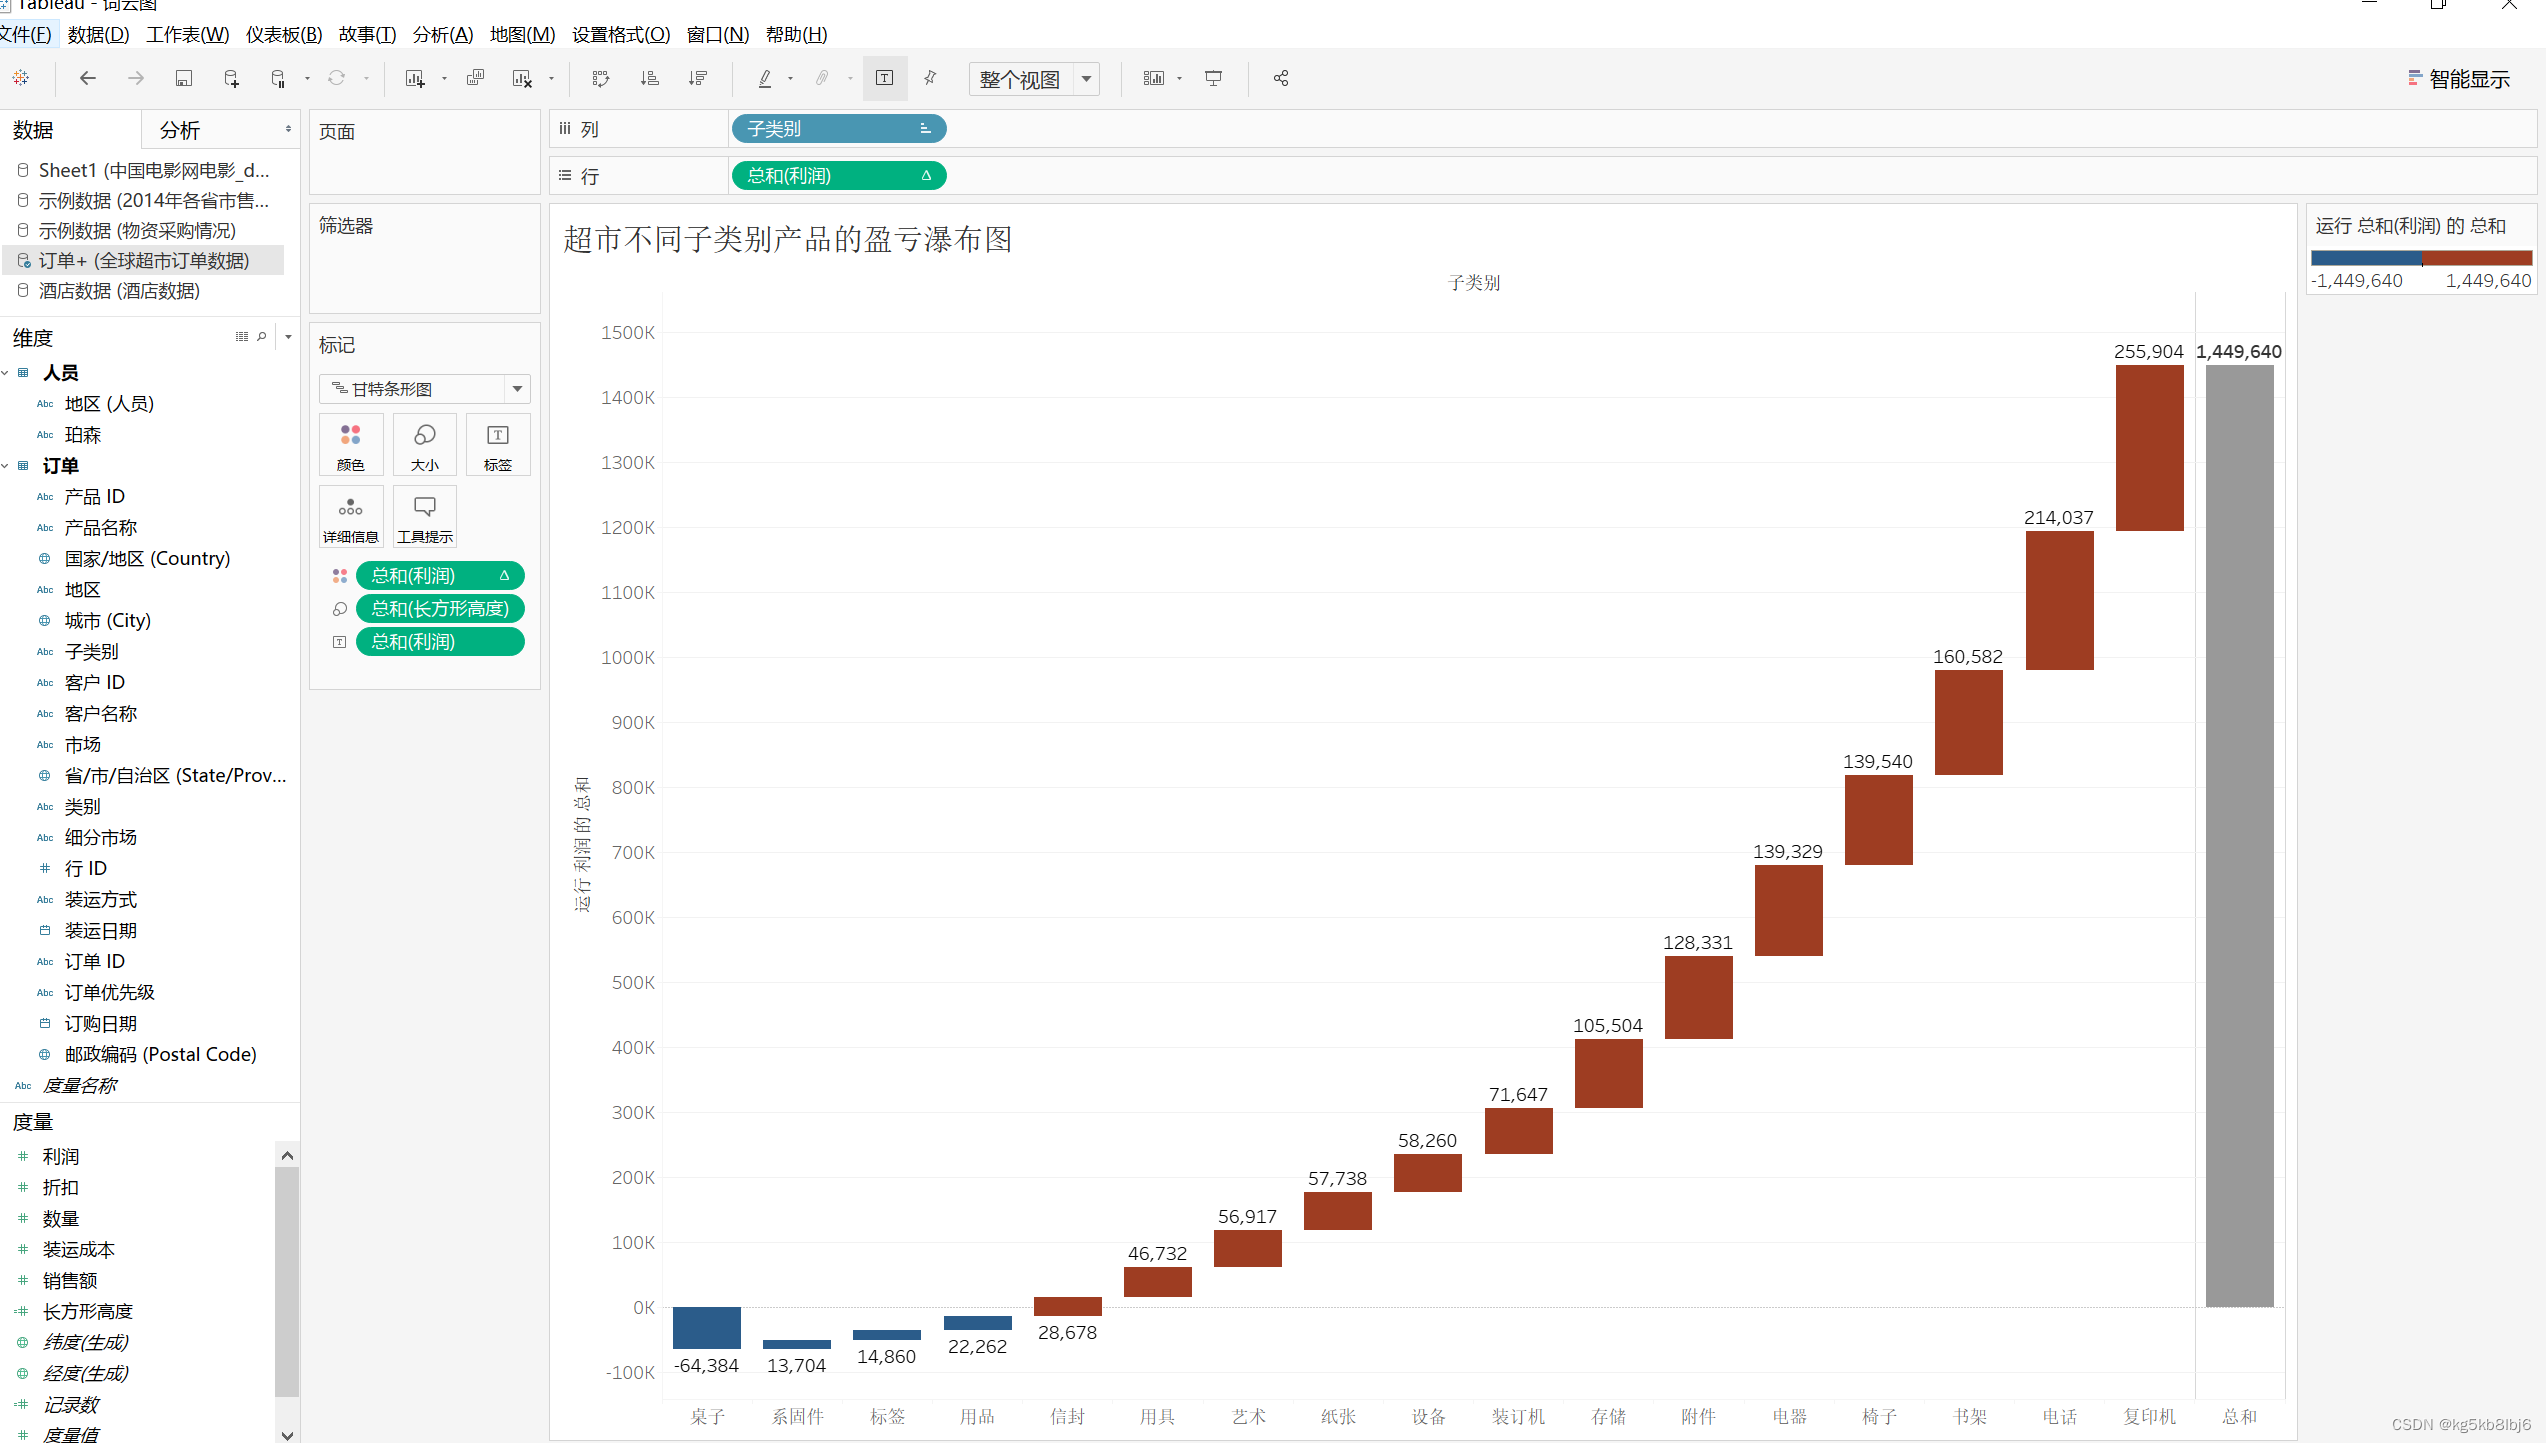This screenshot has width=2546, height=1443.
Task: Open the 整个视图 fit dropdown
Action: click(1086, 79)
